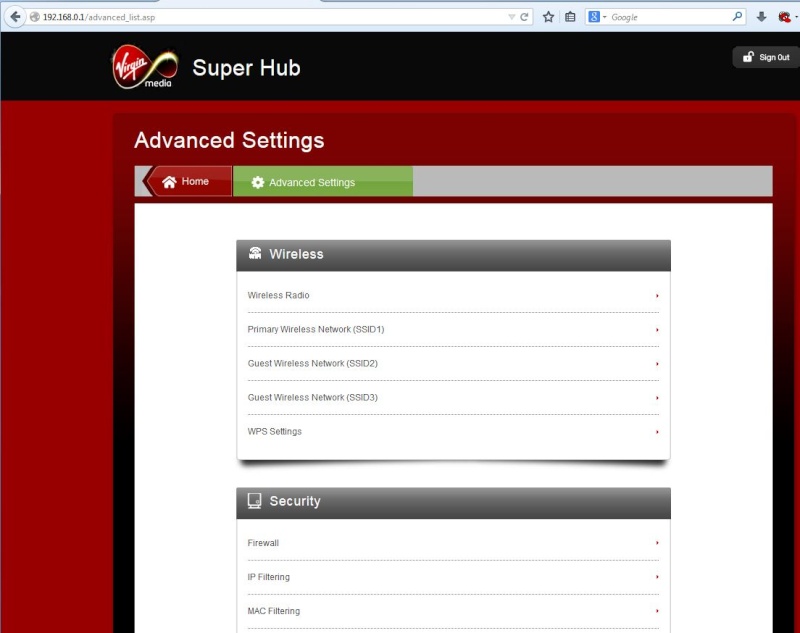Reload the page with the refresh icon

coord(524,17)
